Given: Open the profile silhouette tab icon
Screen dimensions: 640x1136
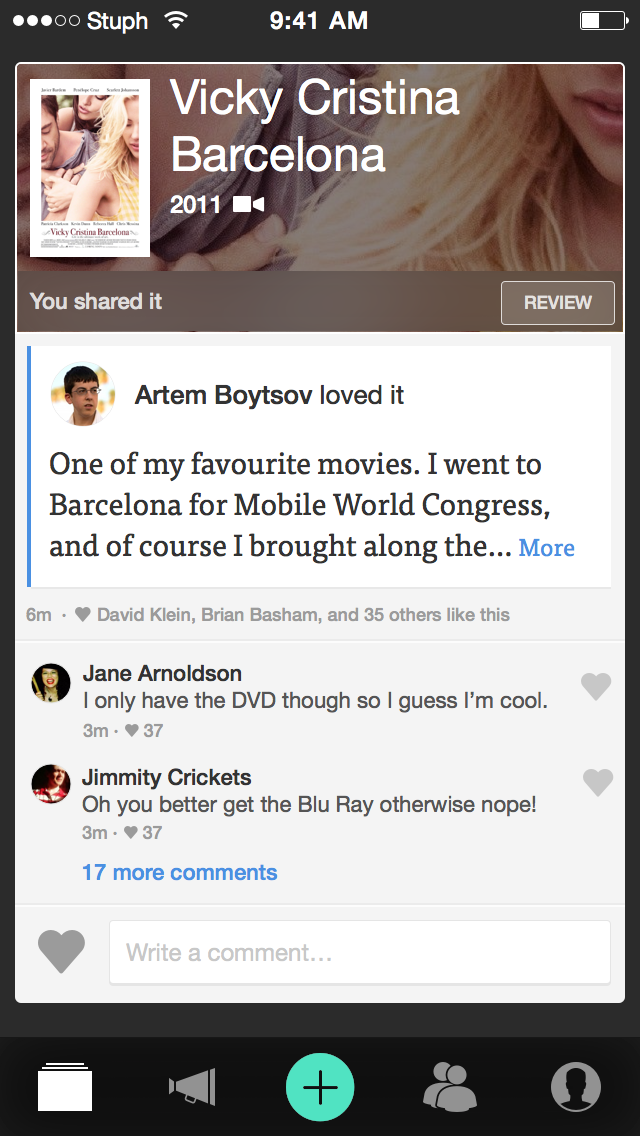Looking at the screenshot, I should coord(576,1087).
